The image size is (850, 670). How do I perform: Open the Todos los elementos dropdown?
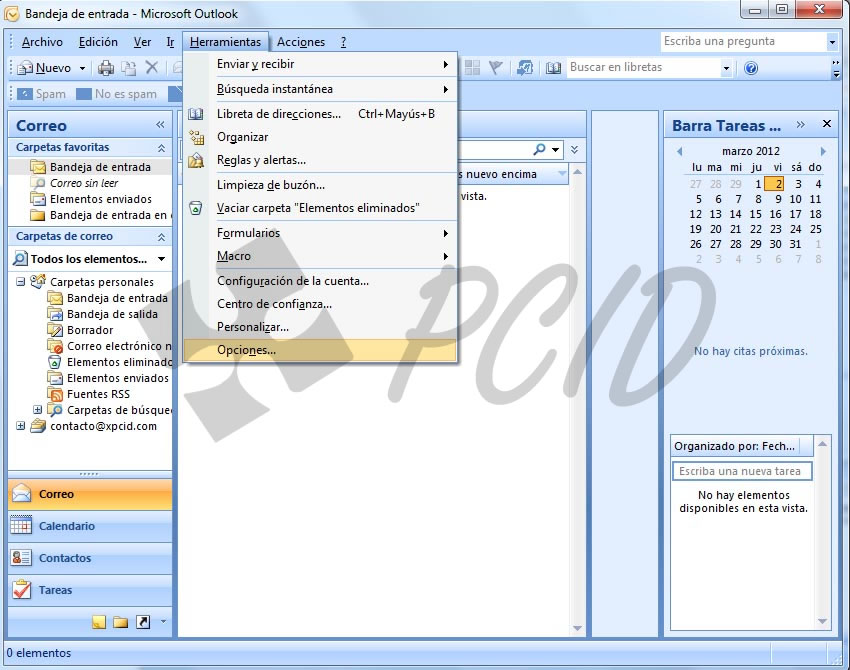161,259
